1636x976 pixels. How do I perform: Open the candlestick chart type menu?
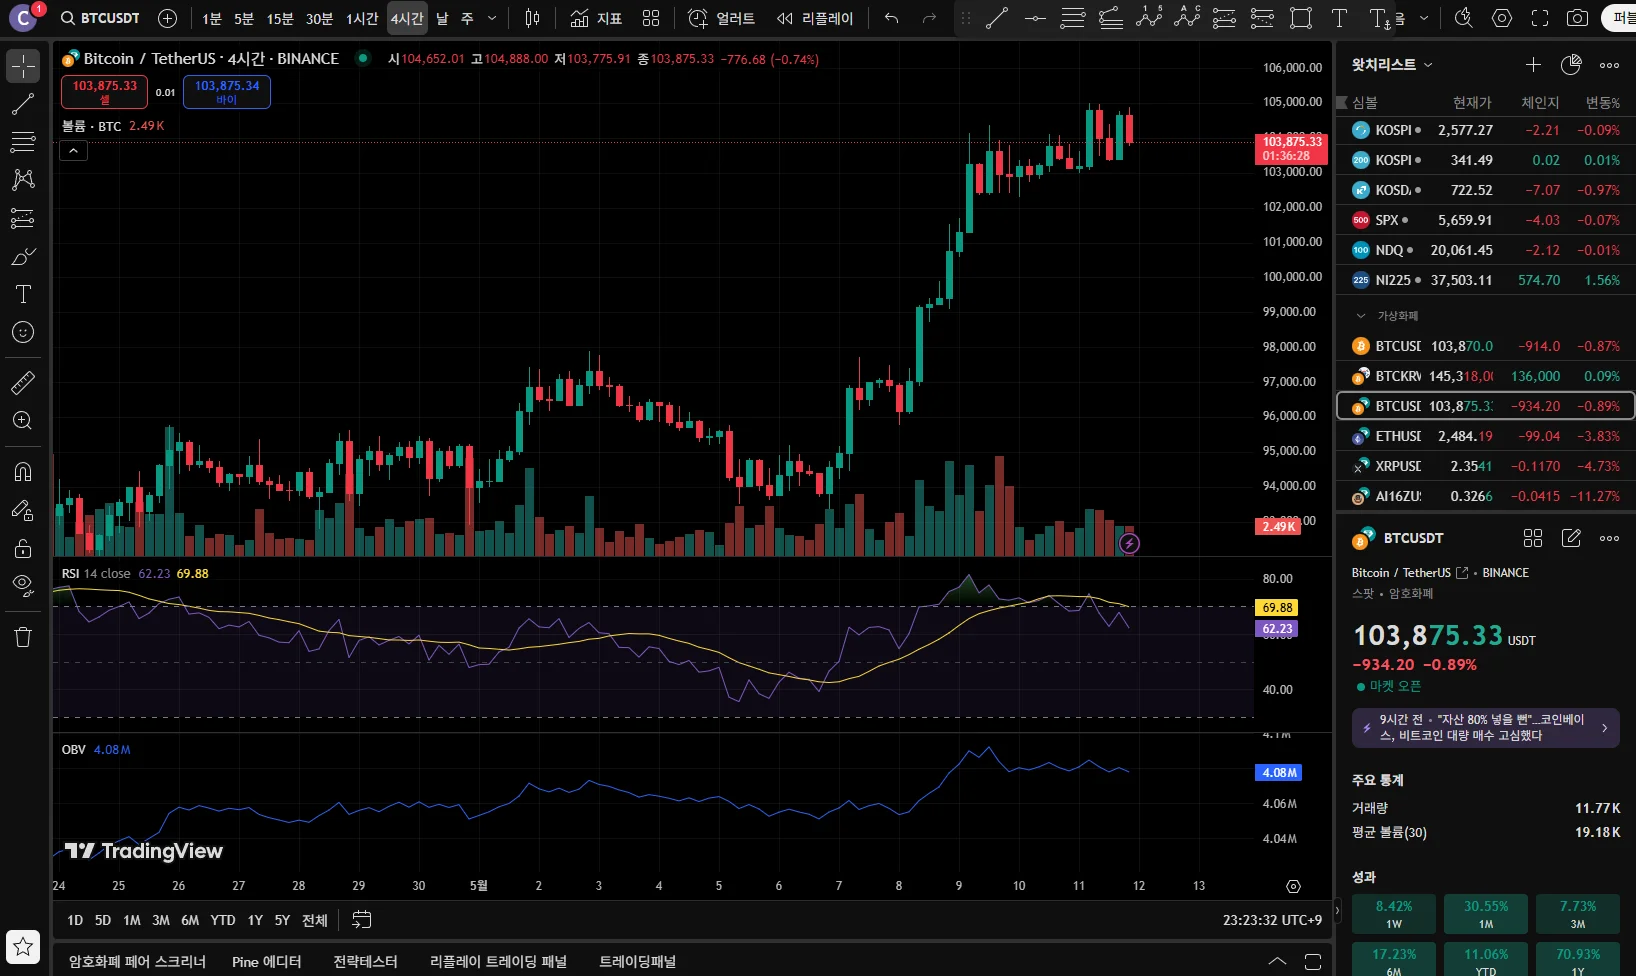point(533,18)
